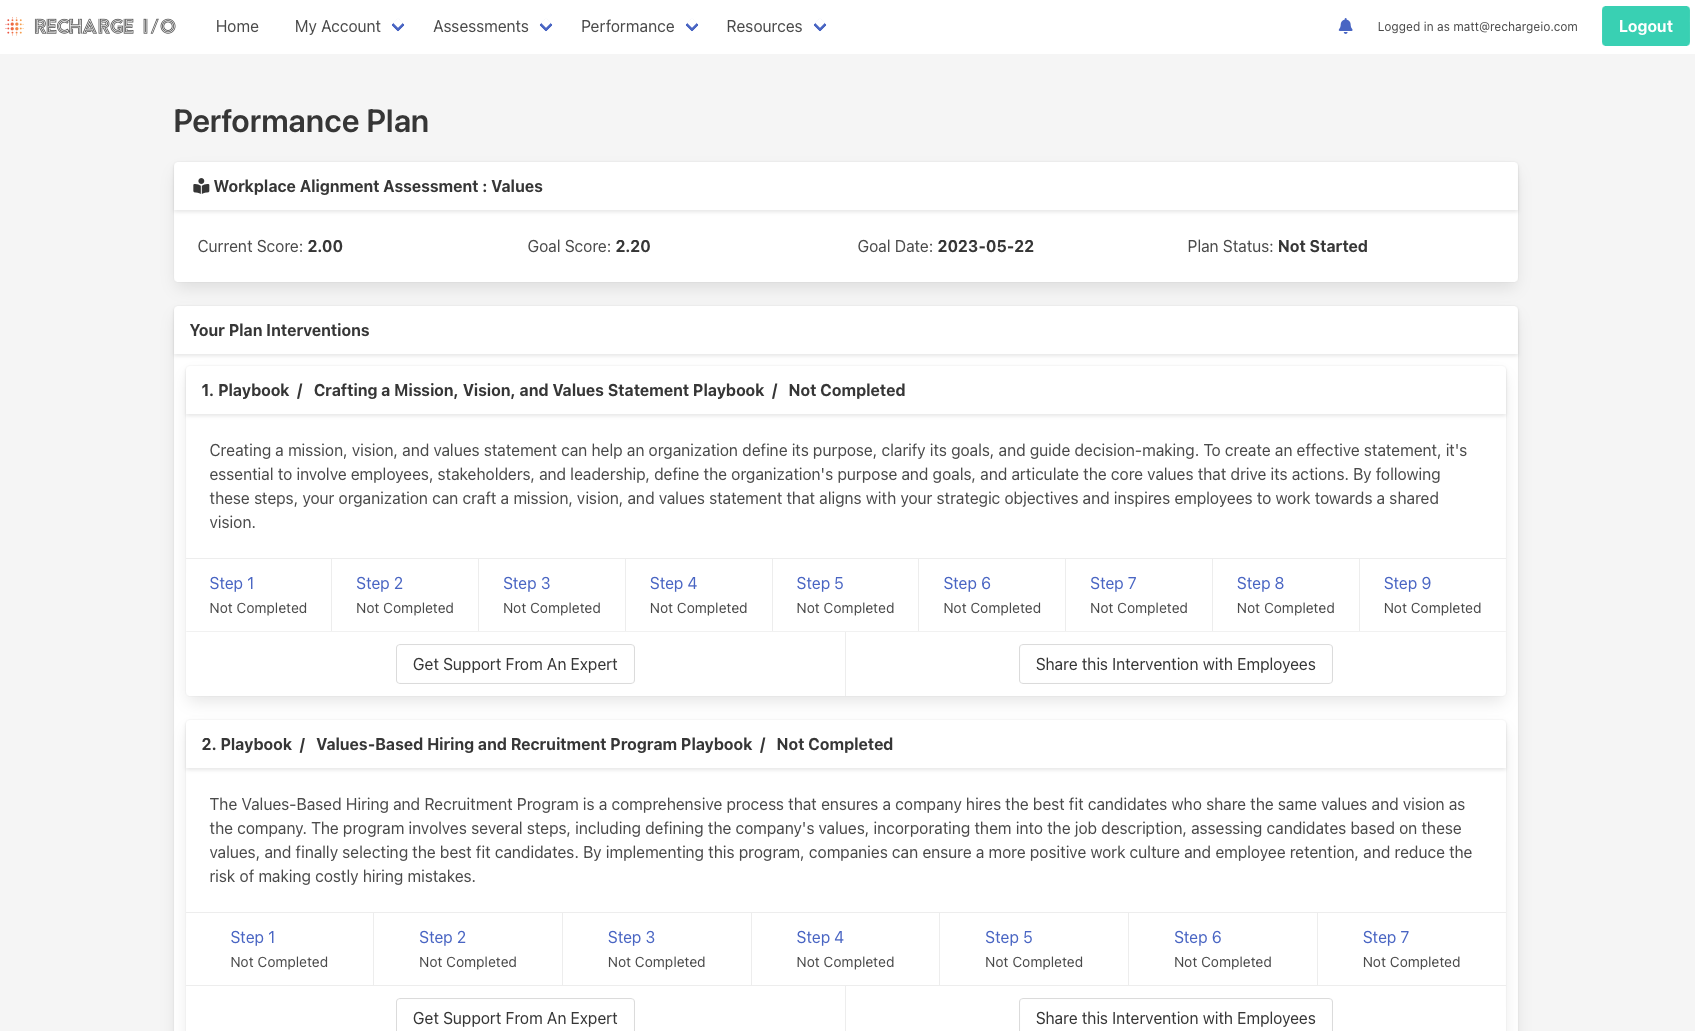Open Step 8 of the Mission Vision playbook

click(1260, 583)
